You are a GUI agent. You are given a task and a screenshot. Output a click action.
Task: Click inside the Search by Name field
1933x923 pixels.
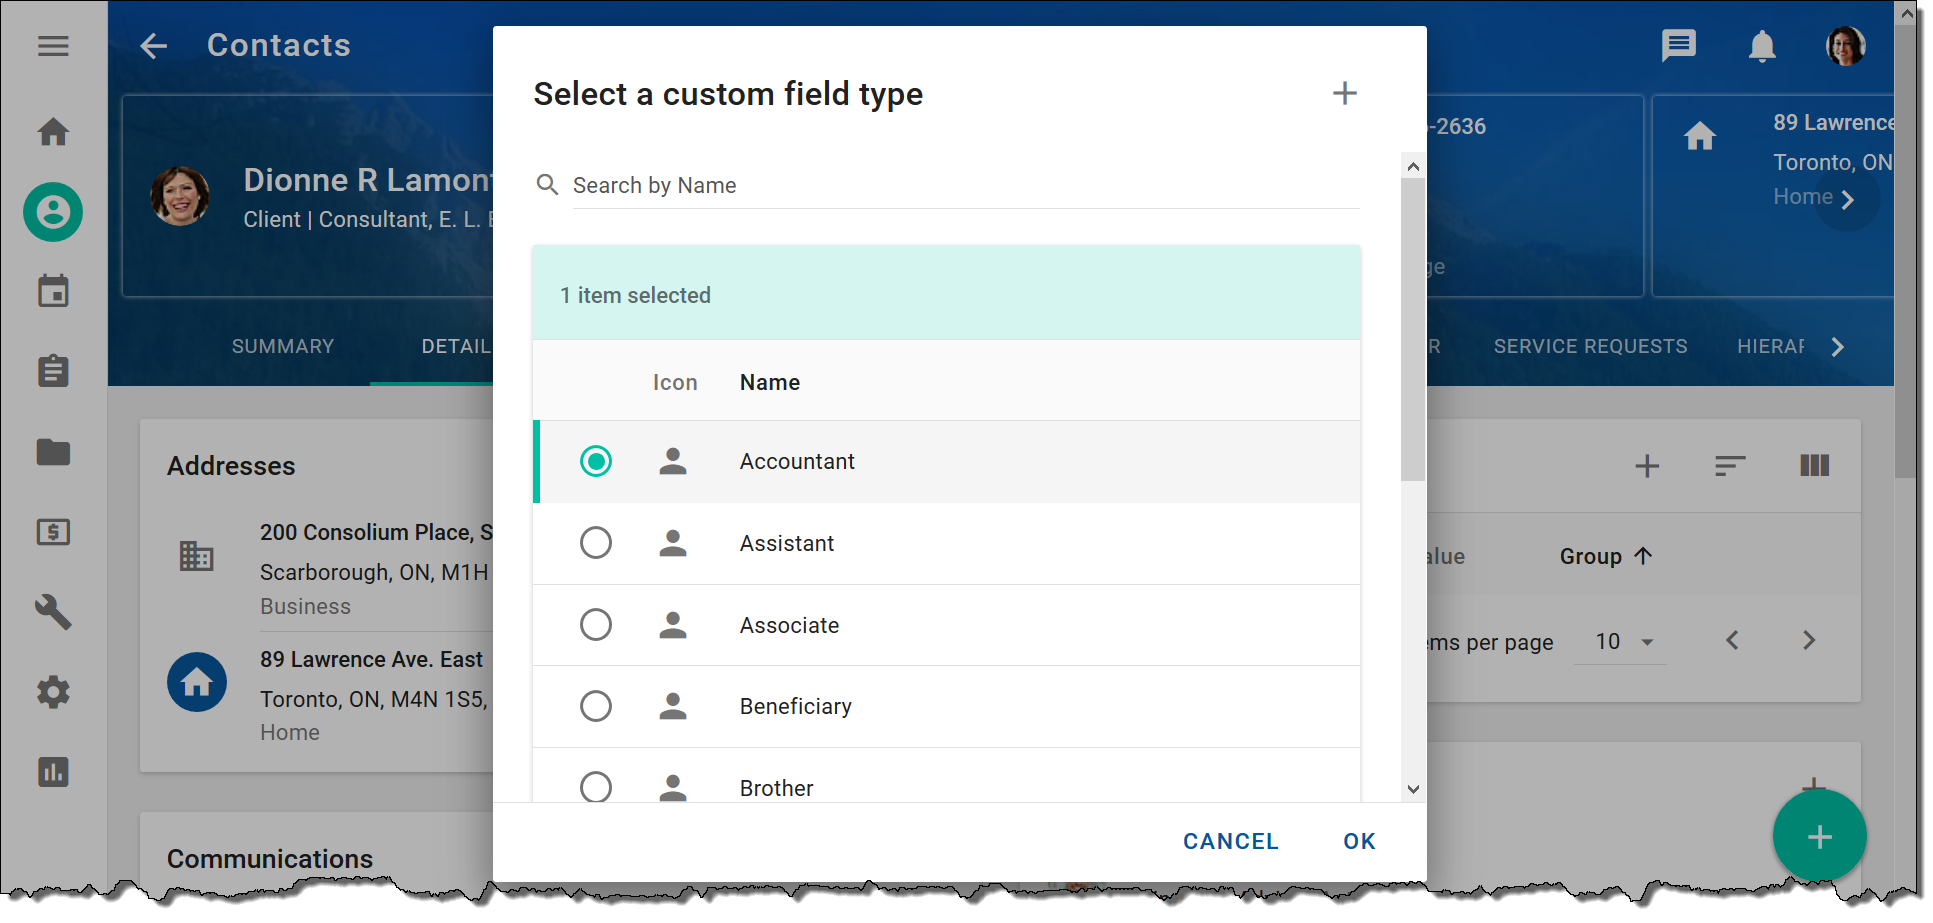point(900,185)
